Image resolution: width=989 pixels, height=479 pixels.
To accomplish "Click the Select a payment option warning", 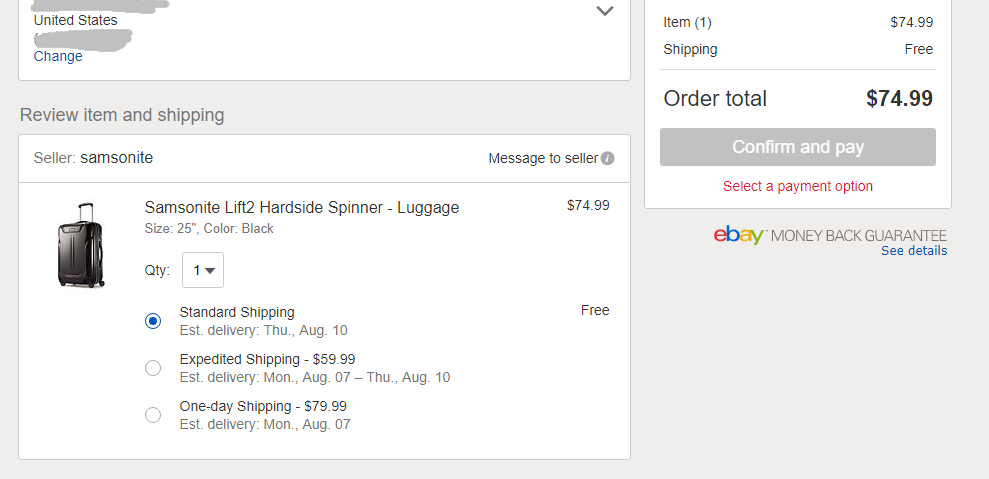I will pos(798,186).
